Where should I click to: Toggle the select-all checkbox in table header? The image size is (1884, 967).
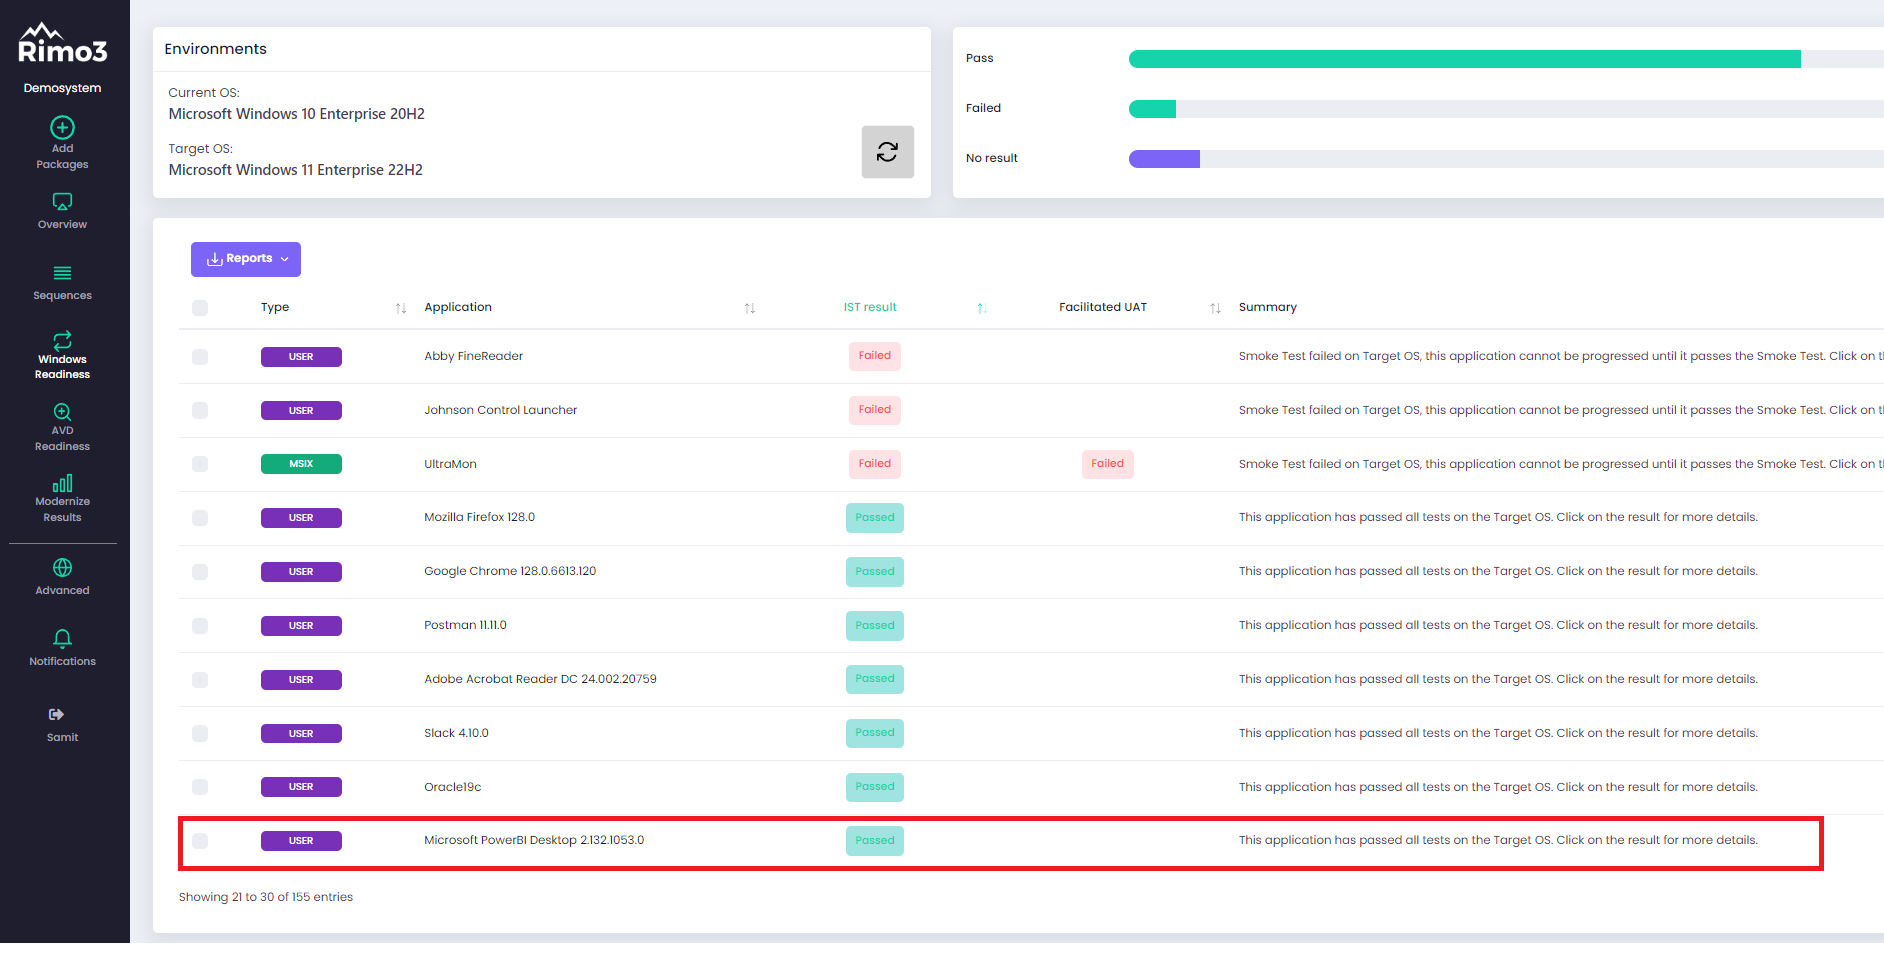tap(200, 308)
